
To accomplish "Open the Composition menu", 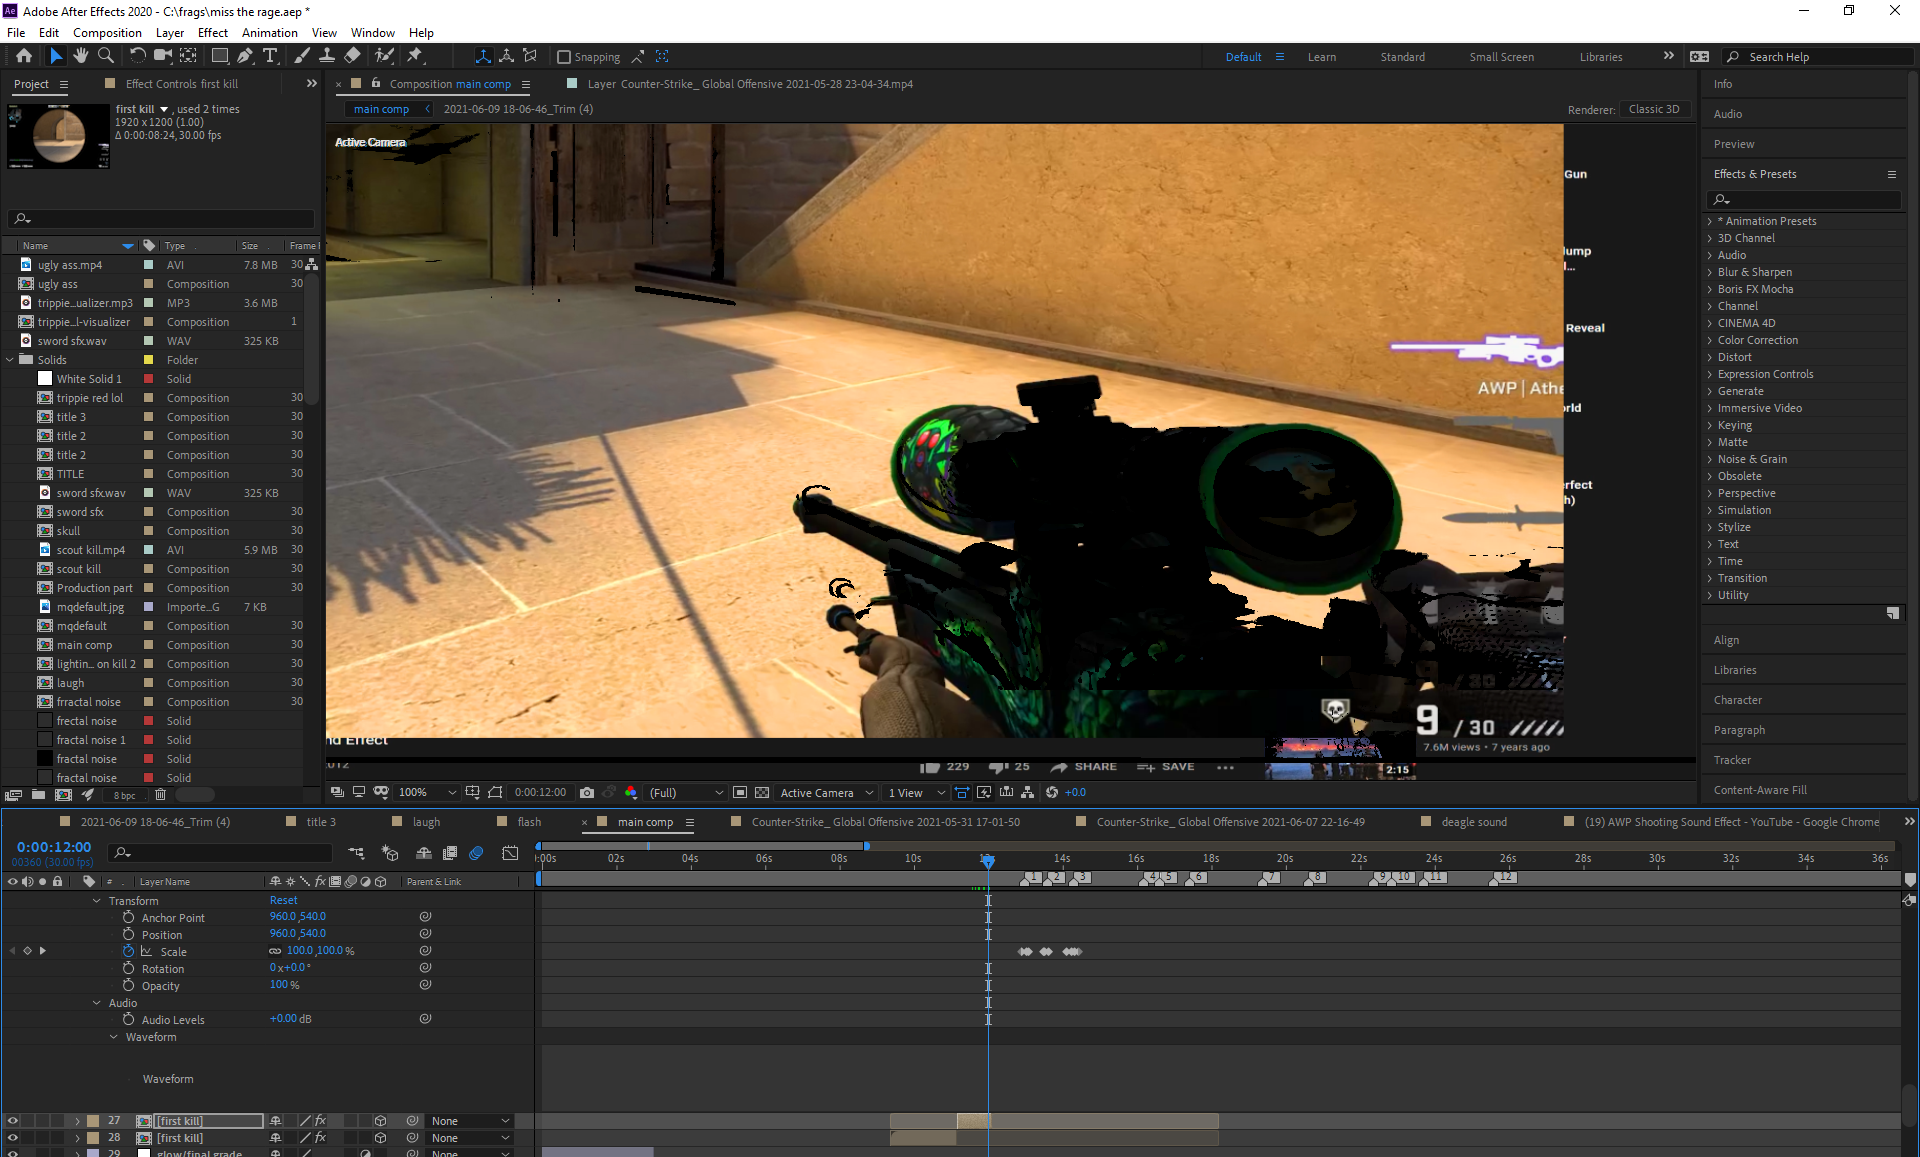I will pos(107,32).
